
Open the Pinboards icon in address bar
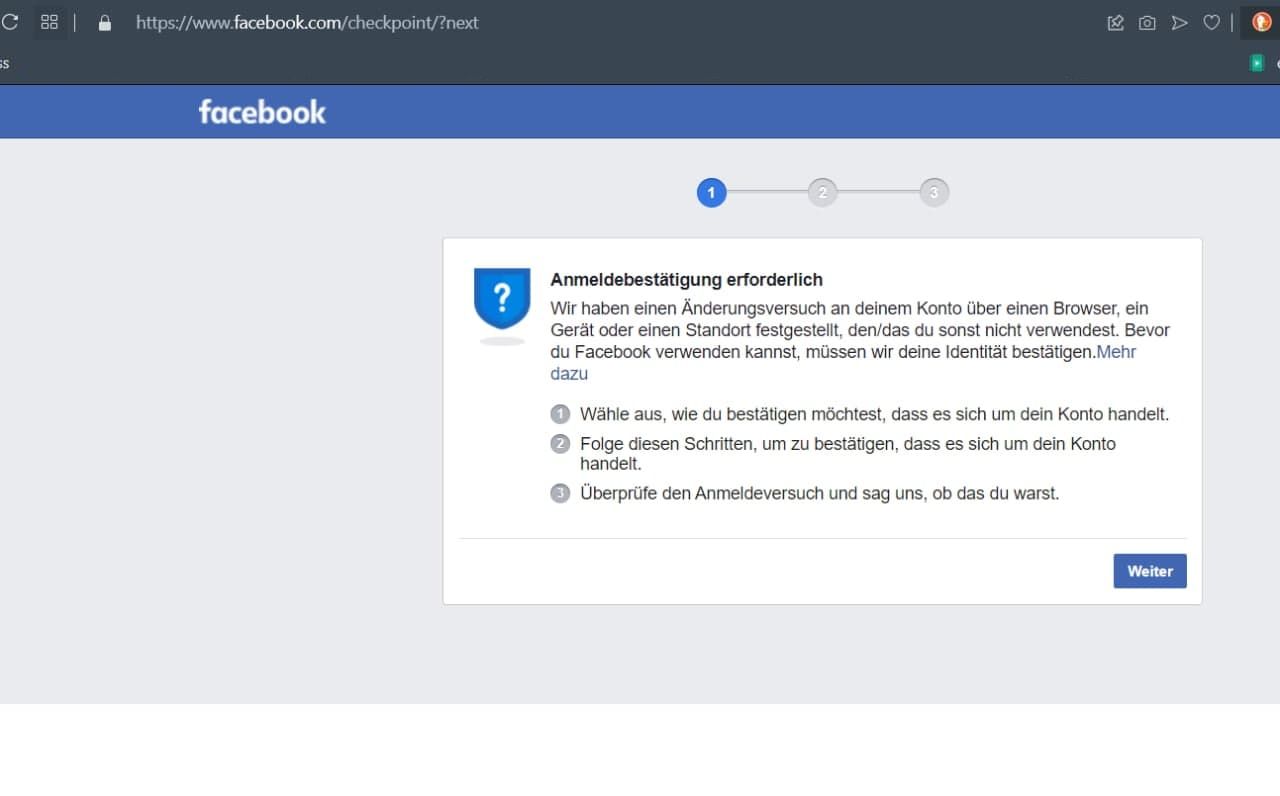point(1116,22)
